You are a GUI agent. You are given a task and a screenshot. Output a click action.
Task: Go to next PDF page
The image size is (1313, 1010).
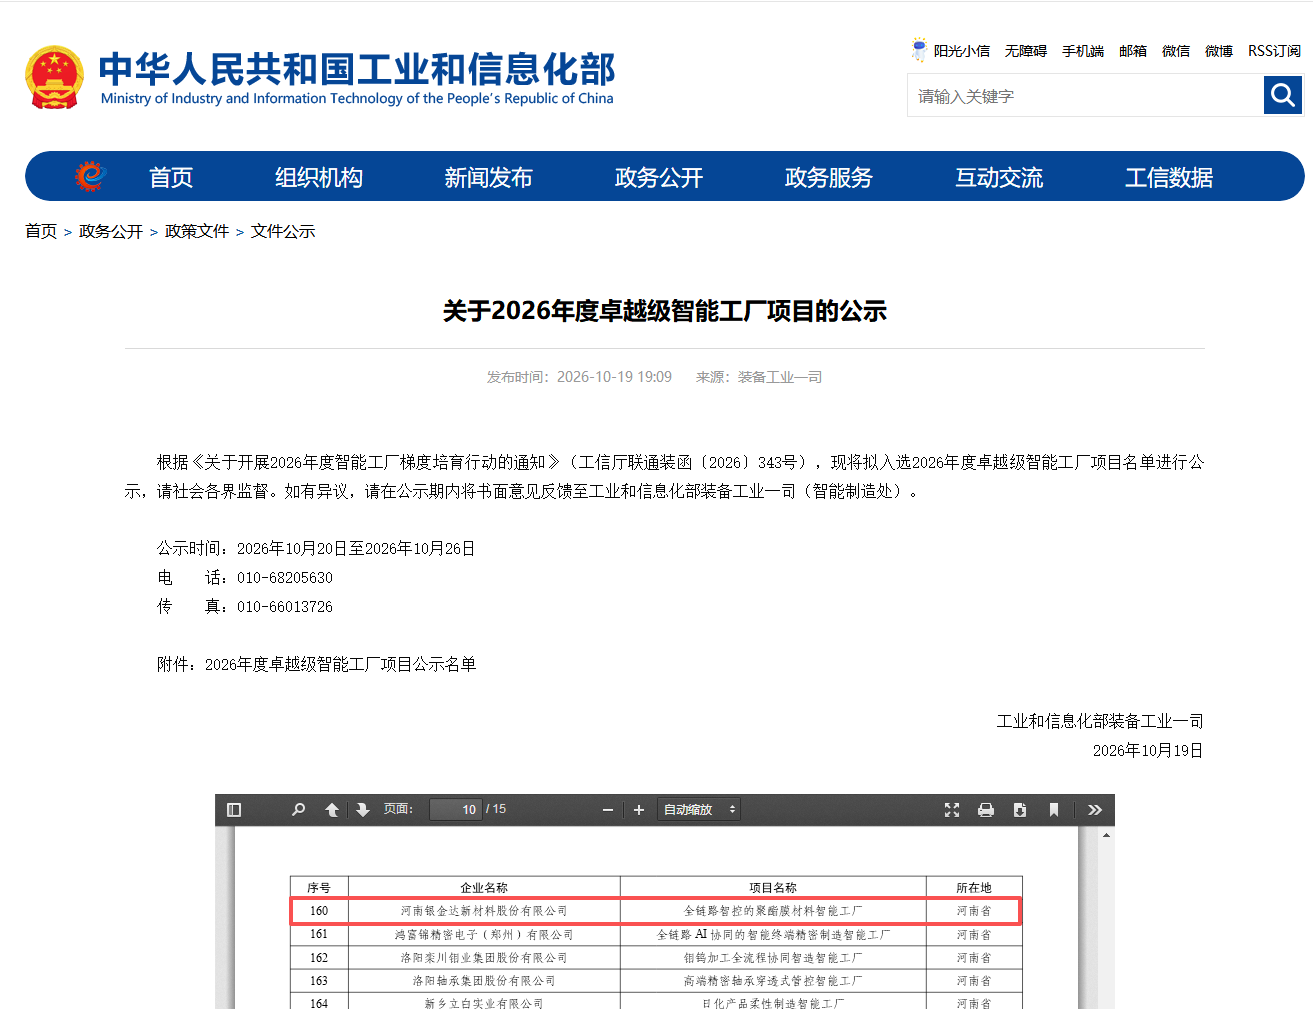coord(363,810)
